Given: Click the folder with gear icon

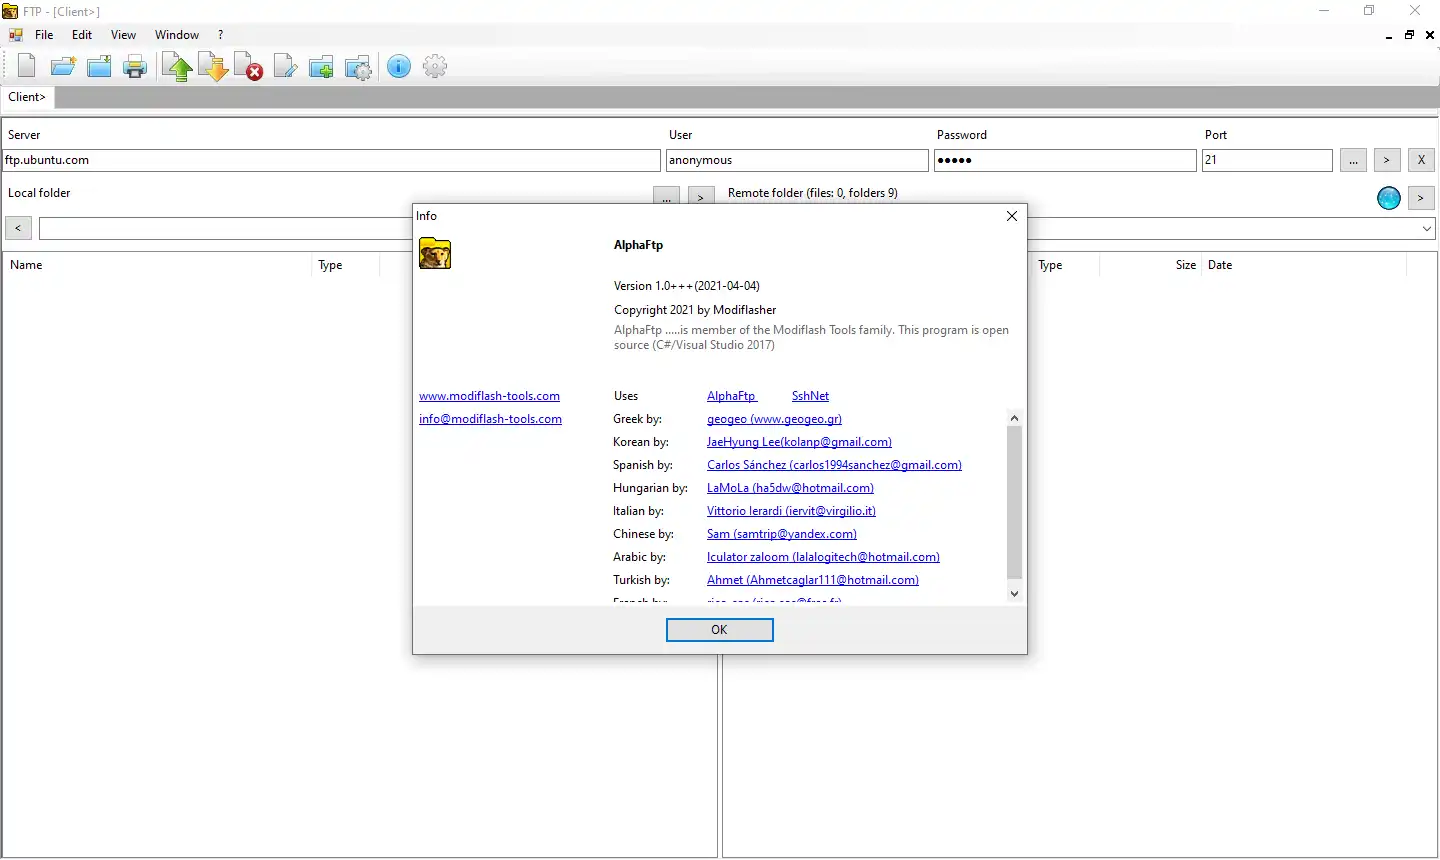Looking at the screenshot, I should [358, 67].
